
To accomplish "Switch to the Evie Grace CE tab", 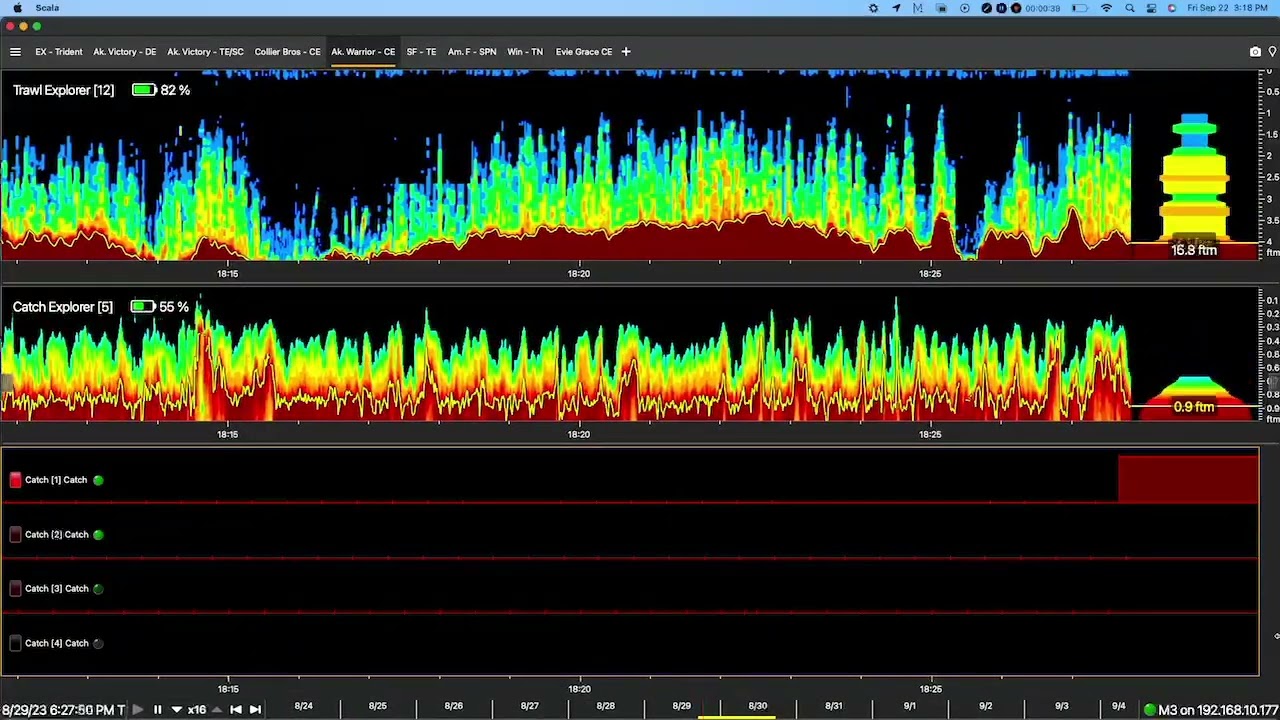I will (x=584, y=52).
